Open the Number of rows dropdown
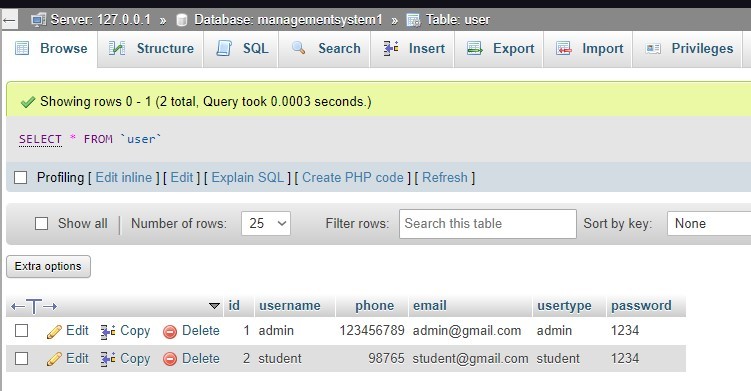 266,223
